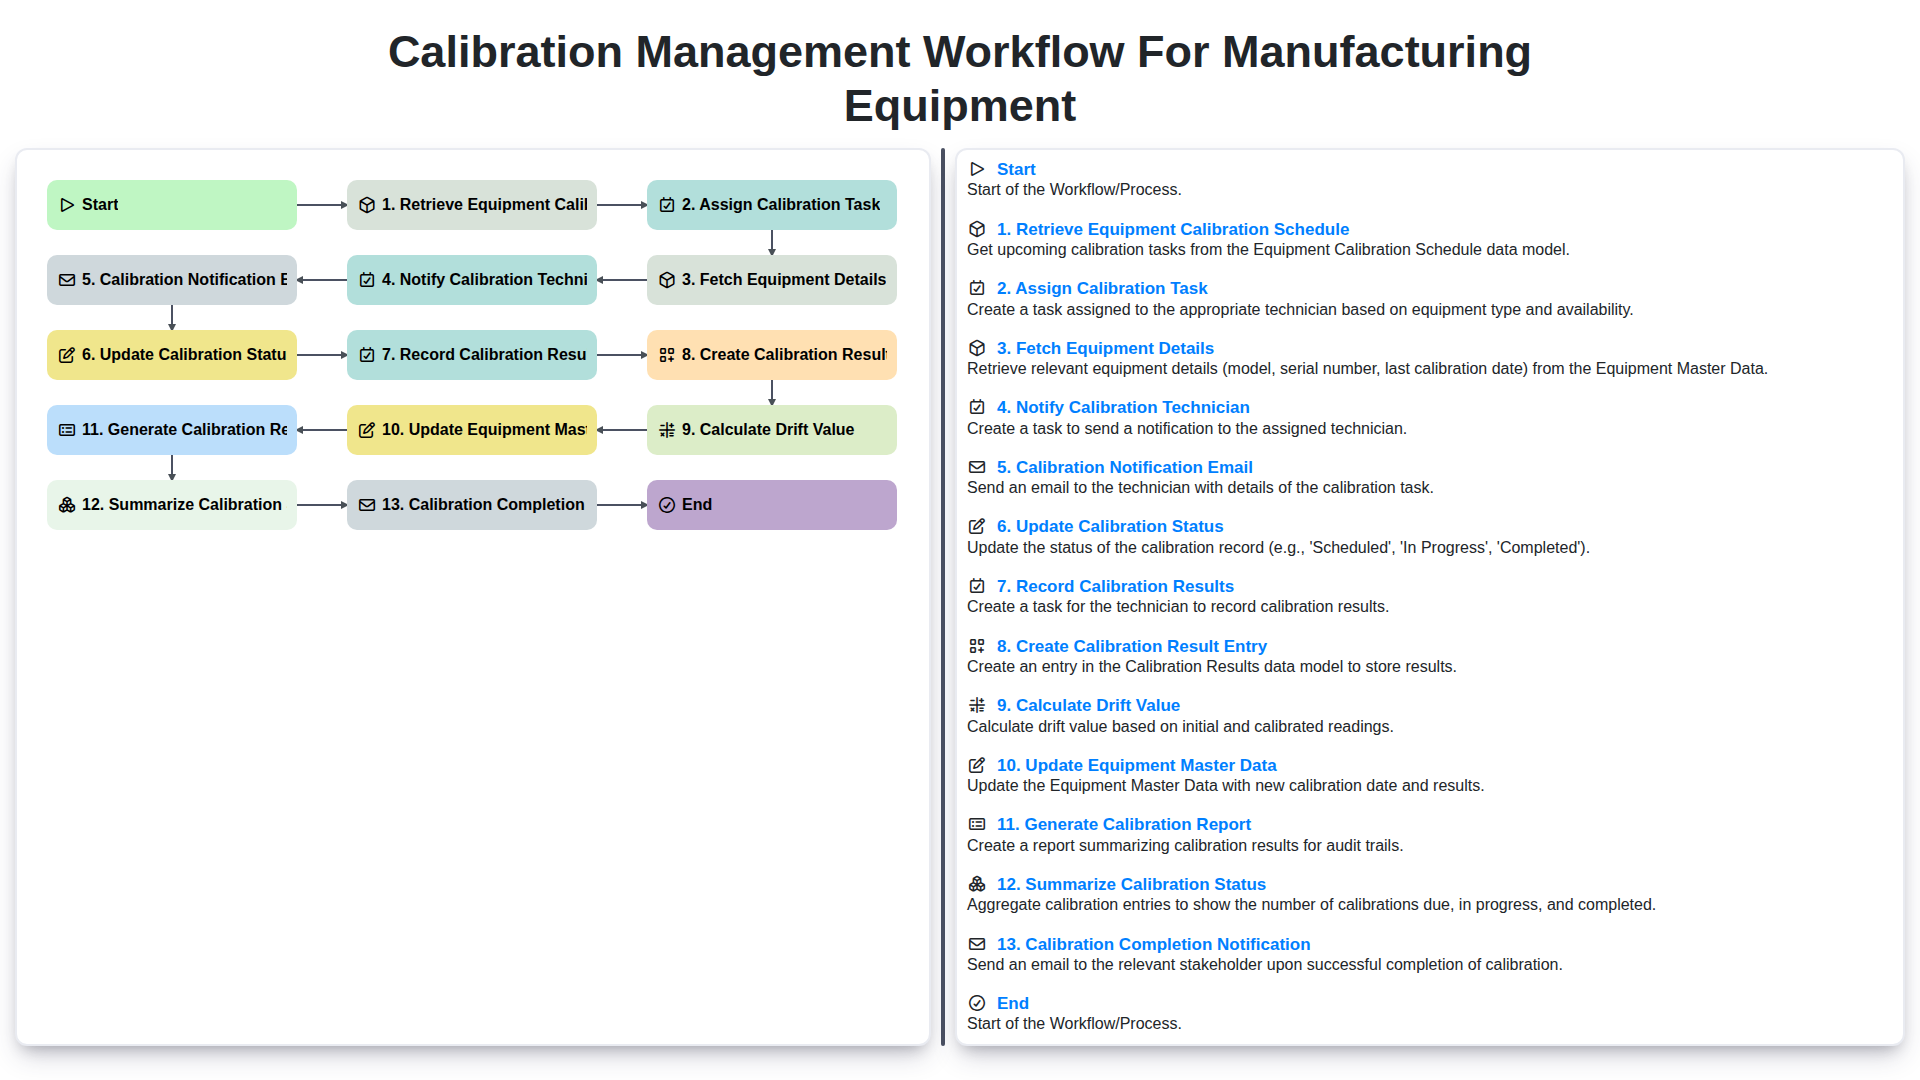Click the check-circle icon on the End node
Image resolution: width=1920 pixels, height=1080 pixels.
(x=667, y=504)
